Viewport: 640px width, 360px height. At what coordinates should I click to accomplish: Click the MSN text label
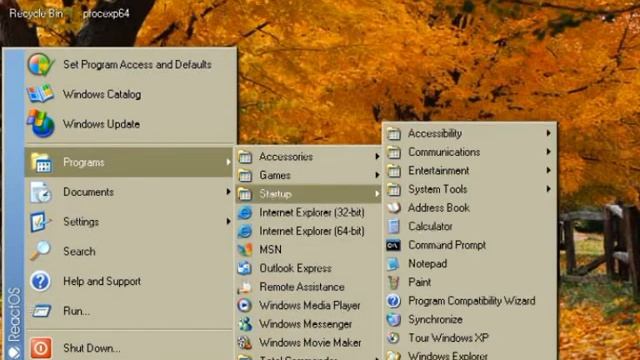tap(270, 250)
